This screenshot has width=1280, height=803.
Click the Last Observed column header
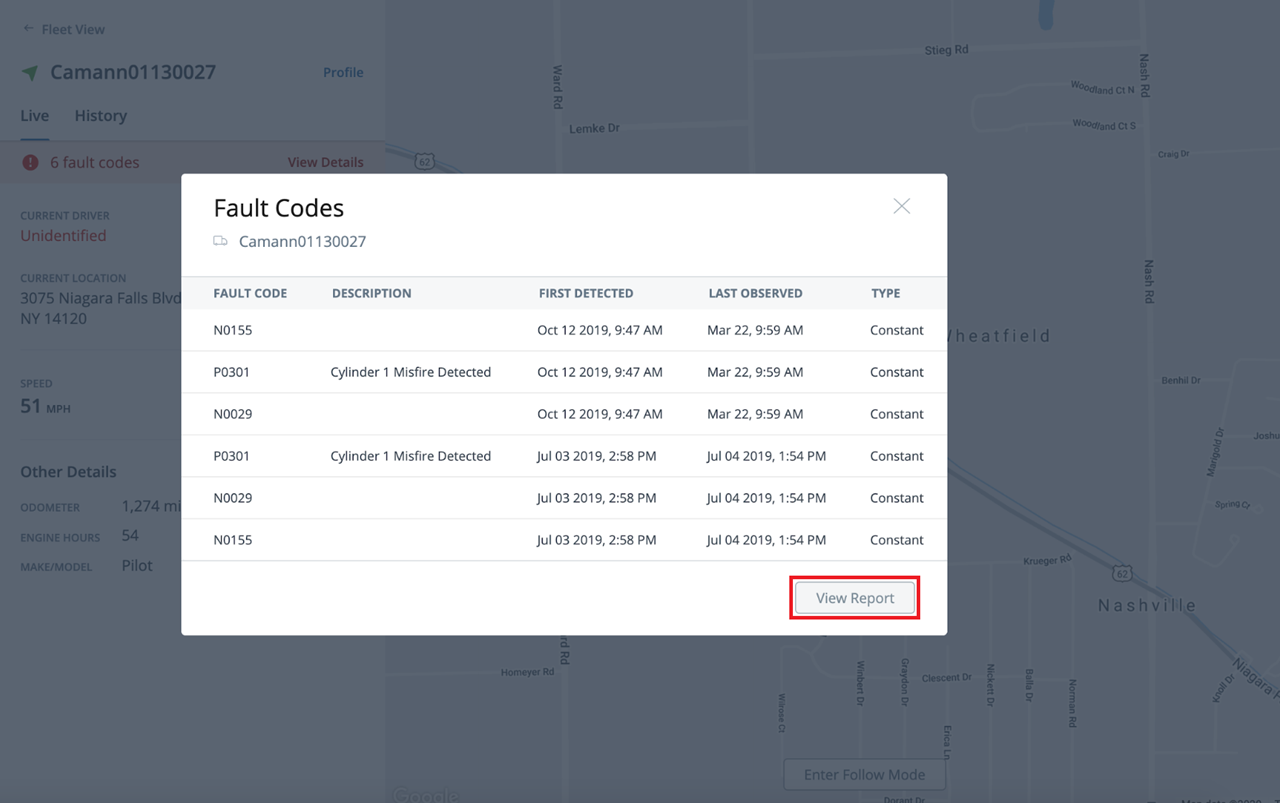pos(755,293)
